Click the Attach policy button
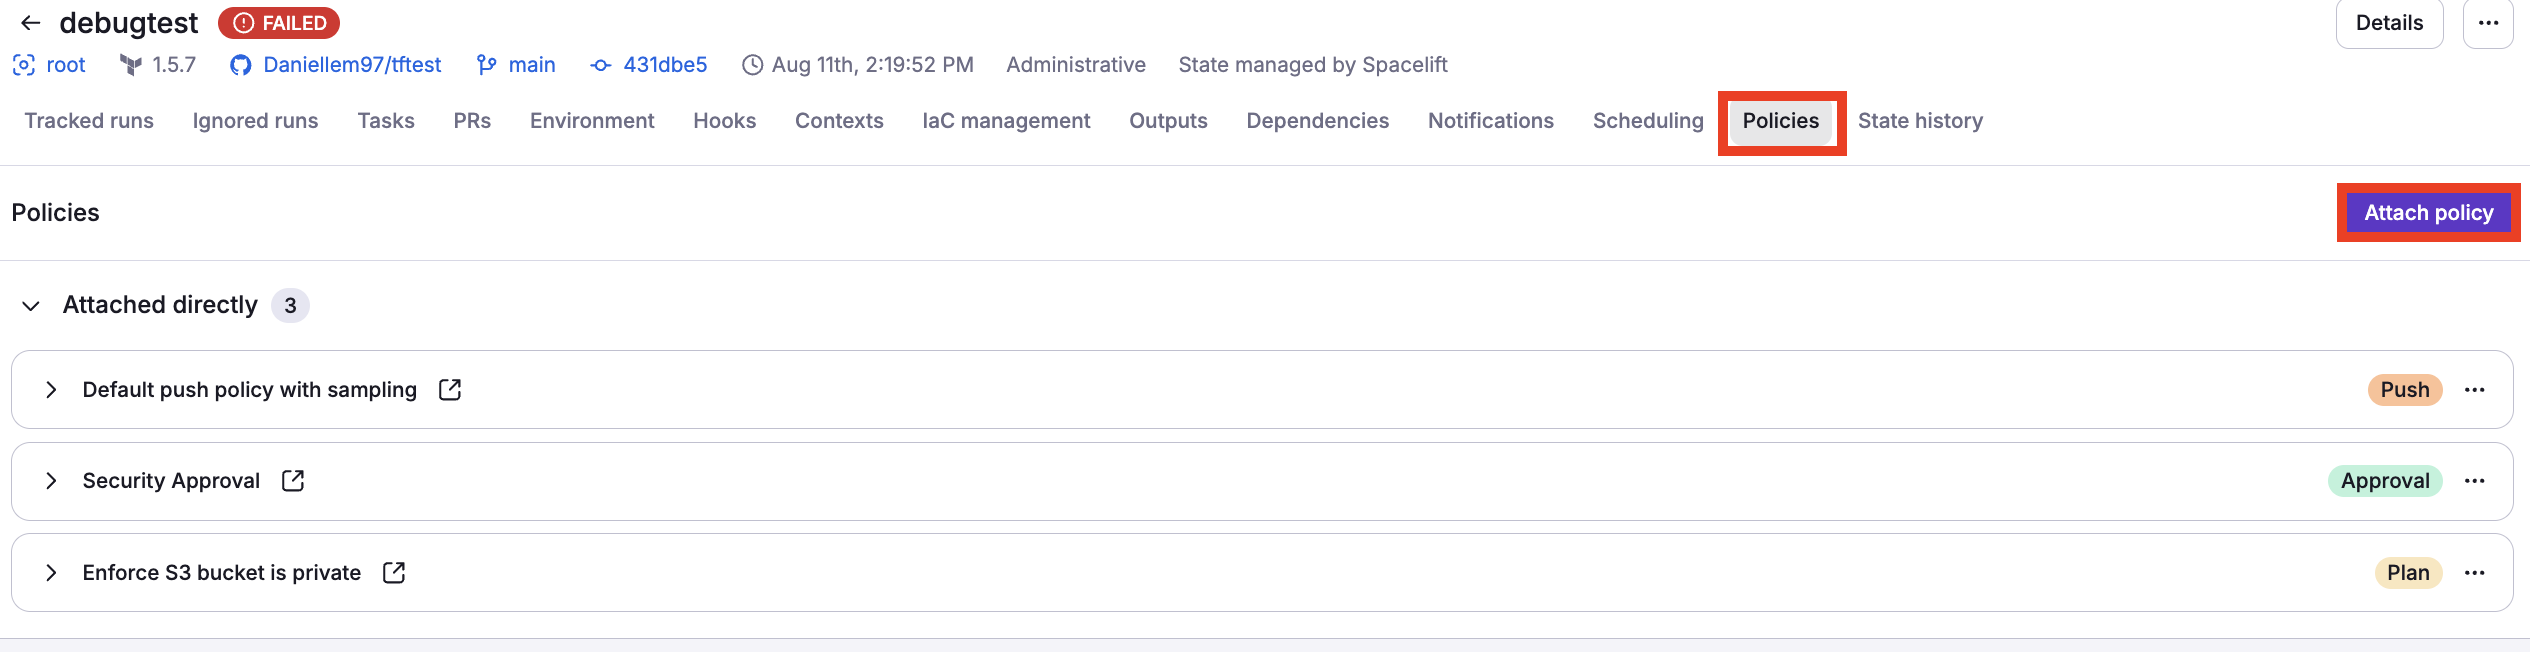 pos(2429,212)
